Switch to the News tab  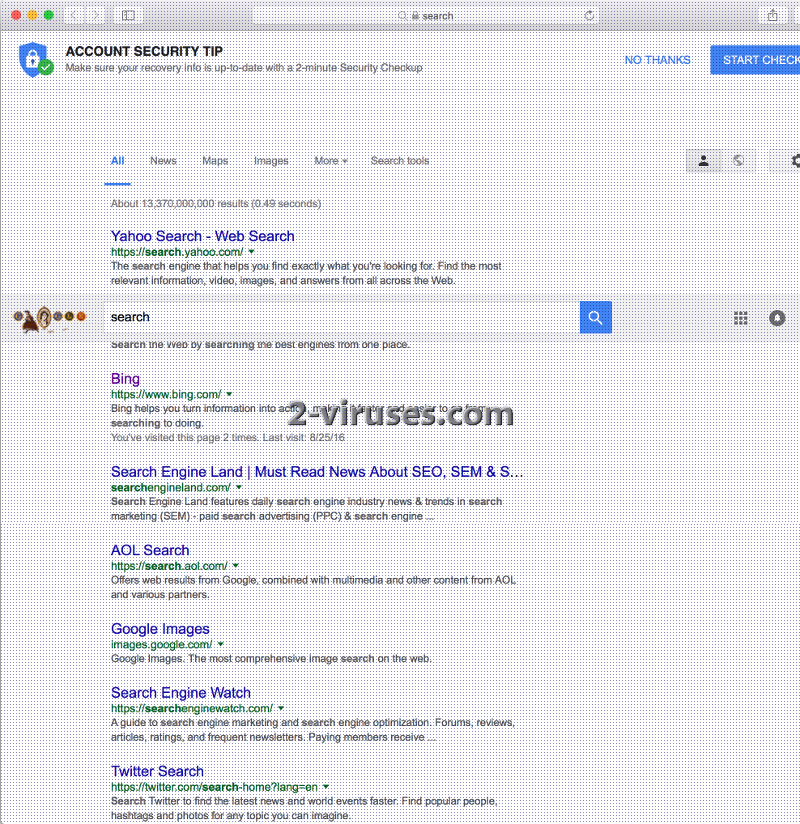pos(163,161)
